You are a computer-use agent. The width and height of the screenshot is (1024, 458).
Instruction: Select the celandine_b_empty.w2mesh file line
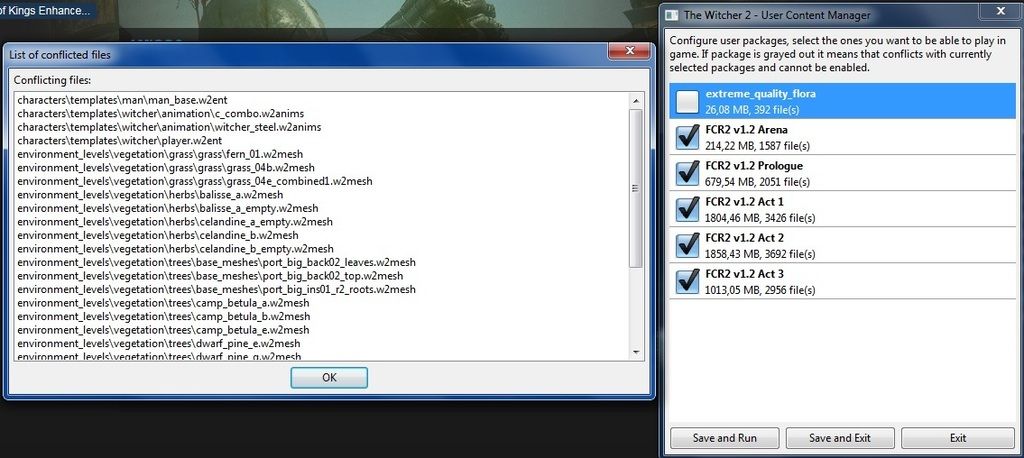pyautogui.click(x=175, y=249)
